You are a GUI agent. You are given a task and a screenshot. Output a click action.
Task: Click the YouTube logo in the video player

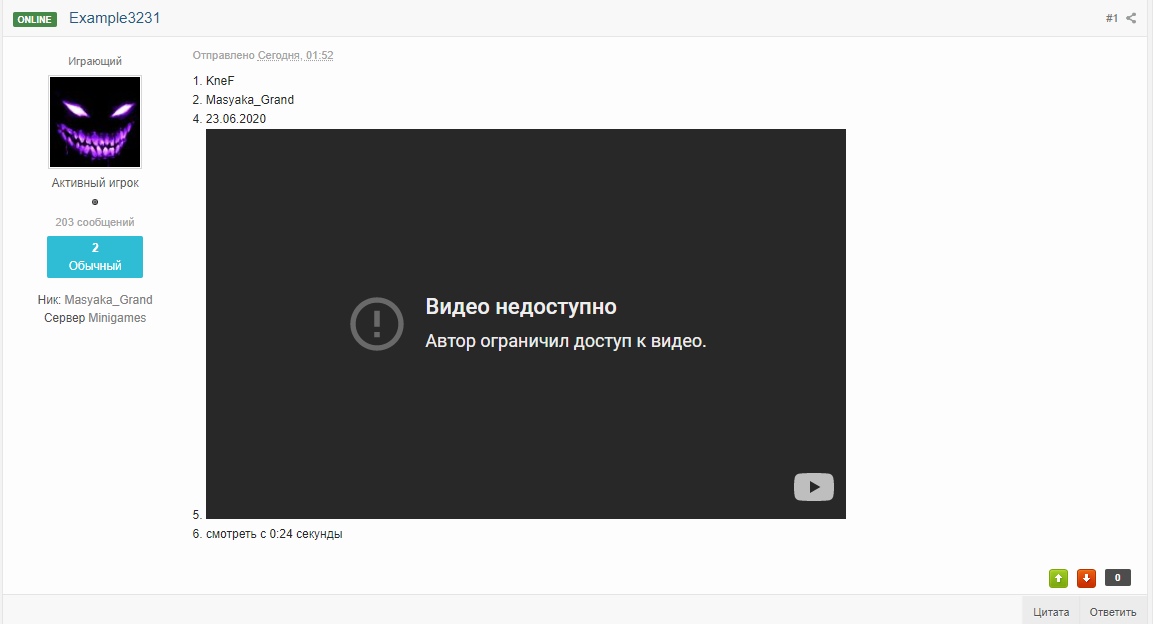(x=814, y=487)
